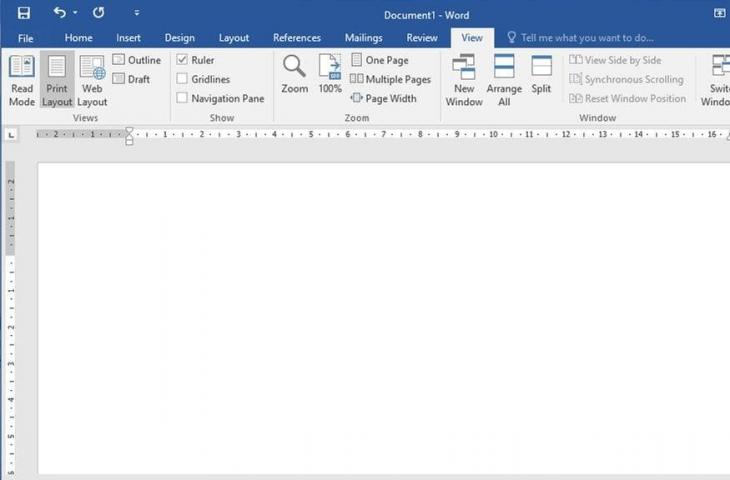Open Switch Windows dropdown

click(x=716, y=80)
